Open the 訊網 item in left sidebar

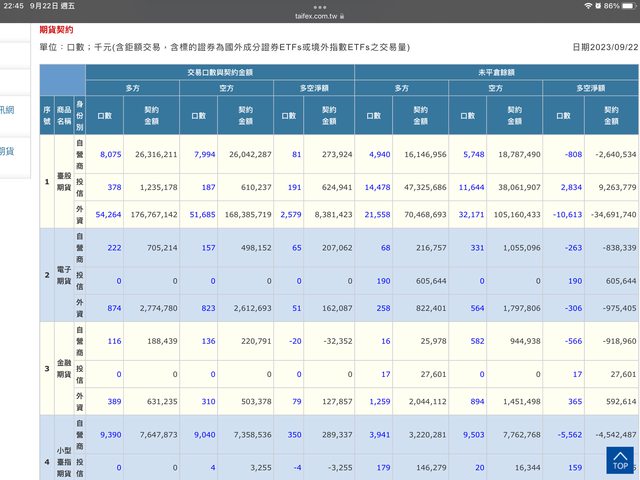pyautogui.click(x=8, y=109)
